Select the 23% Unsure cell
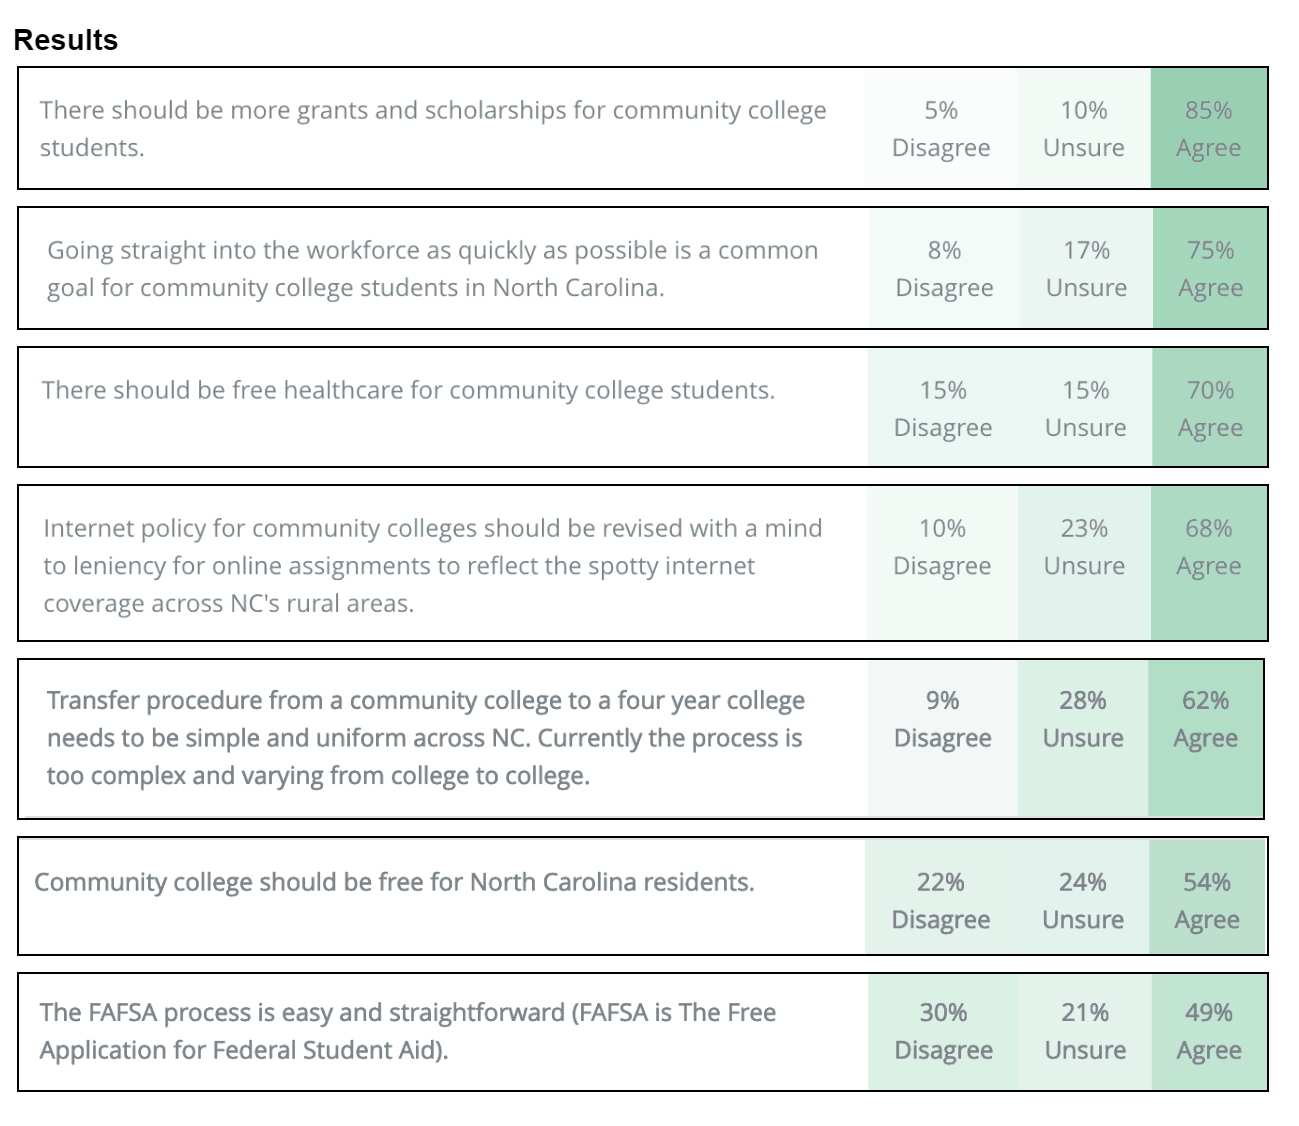The height and width of the screenshot is (1126, 1299). pyautogui.click(x=1084, y=547)
